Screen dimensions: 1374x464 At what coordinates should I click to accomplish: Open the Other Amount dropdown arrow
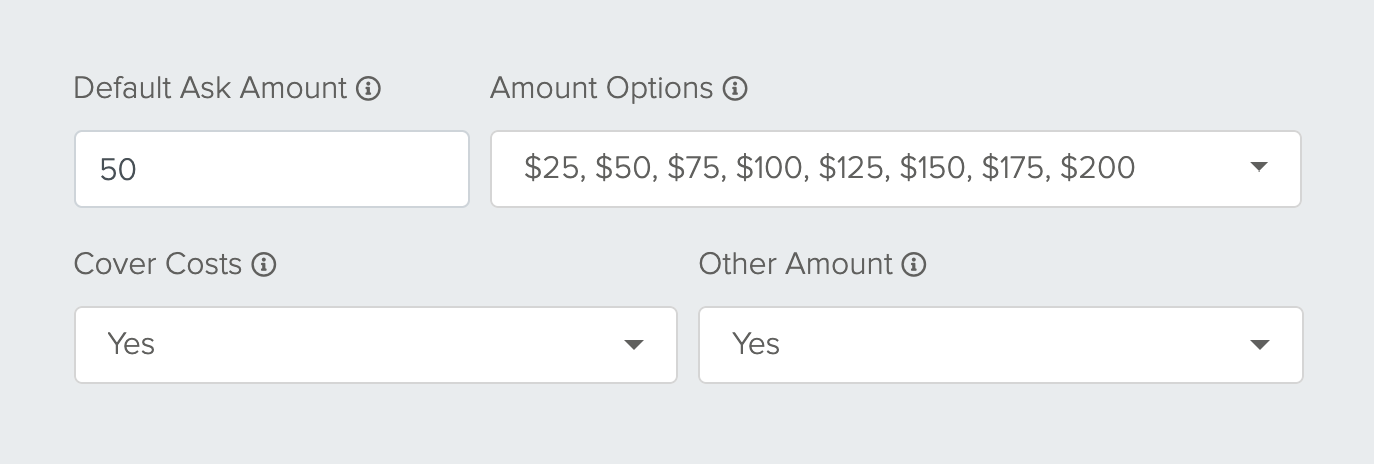(x=1260, y=345)
